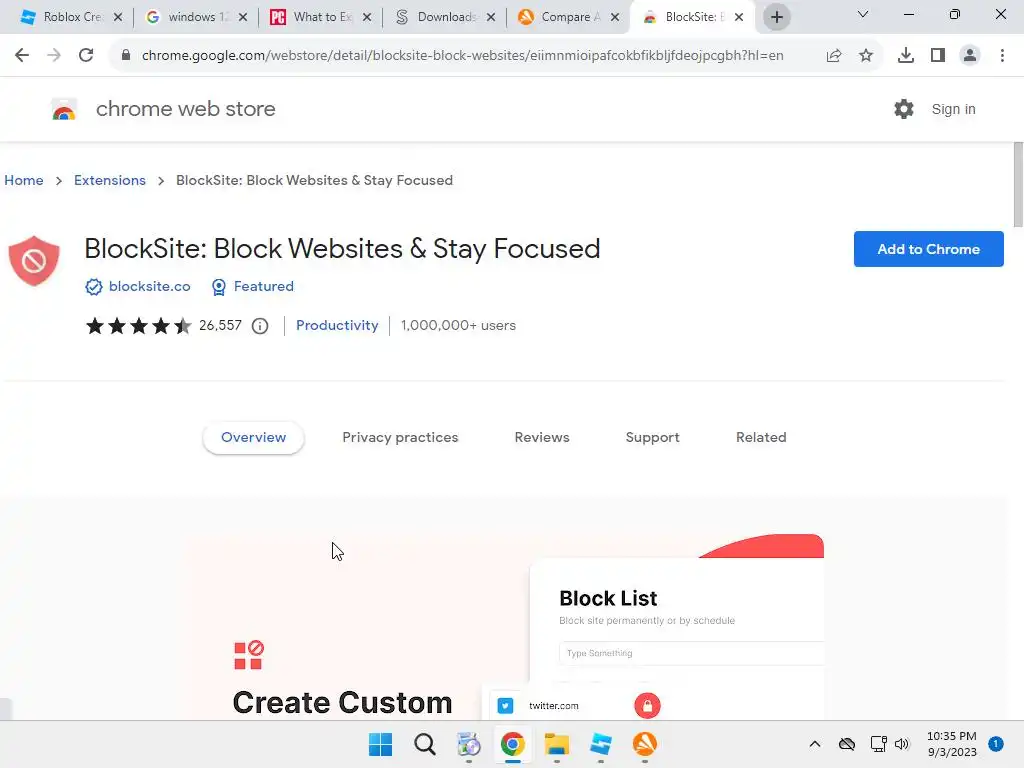Screen dimensions: 1024x768
Task: Close the Roblox Creator tab
Action: click(118, 17)
